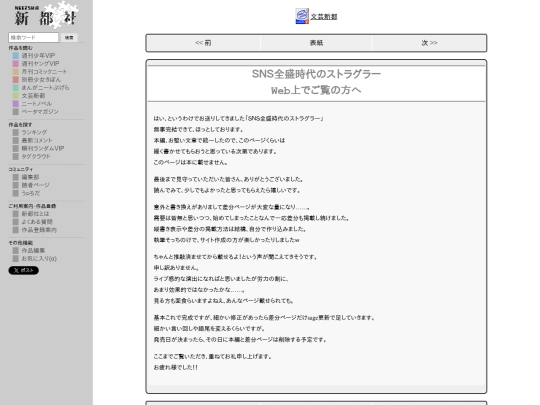Go to previous page with << 前
The height and width of the screenshot is (405, 540).
click(203, 43)
